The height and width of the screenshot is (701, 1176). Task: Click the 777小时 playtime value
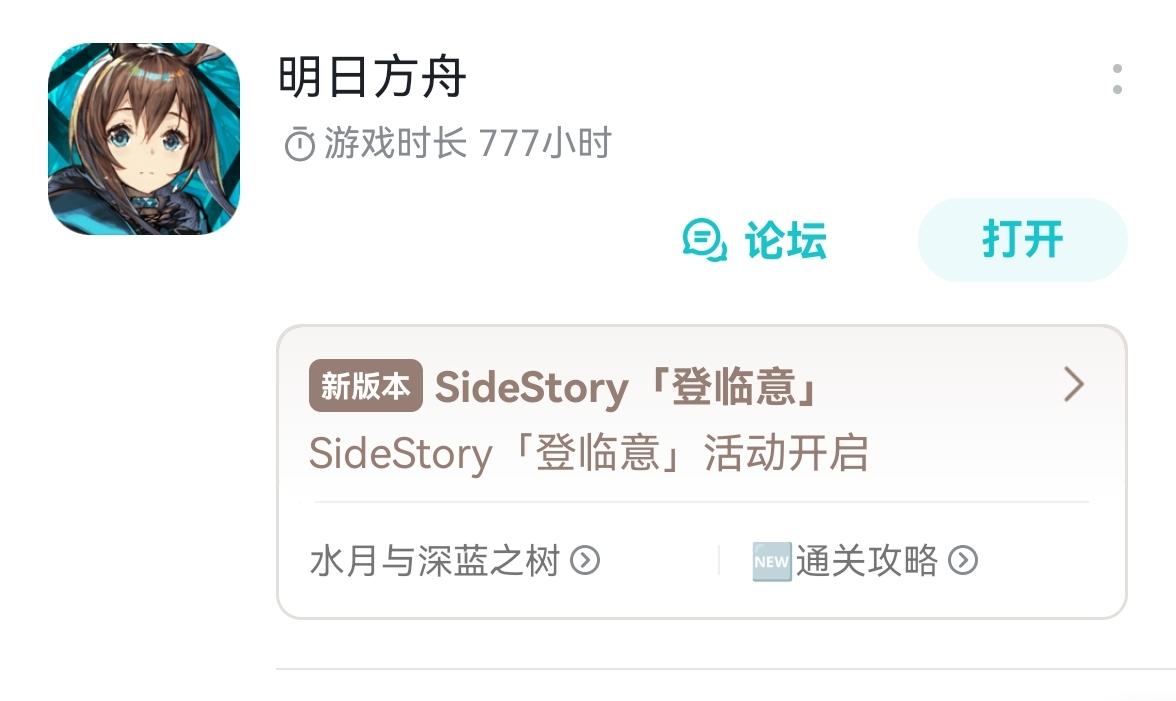point(545,145)
